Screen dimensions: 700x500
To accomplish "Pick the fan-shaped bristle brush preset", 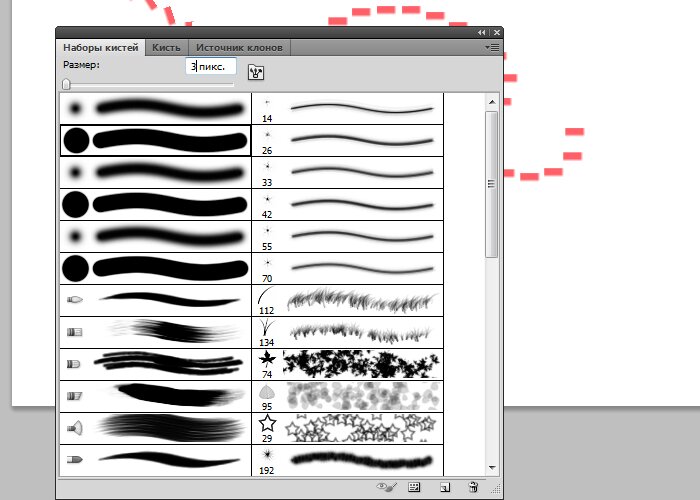I will pos(155,428).
